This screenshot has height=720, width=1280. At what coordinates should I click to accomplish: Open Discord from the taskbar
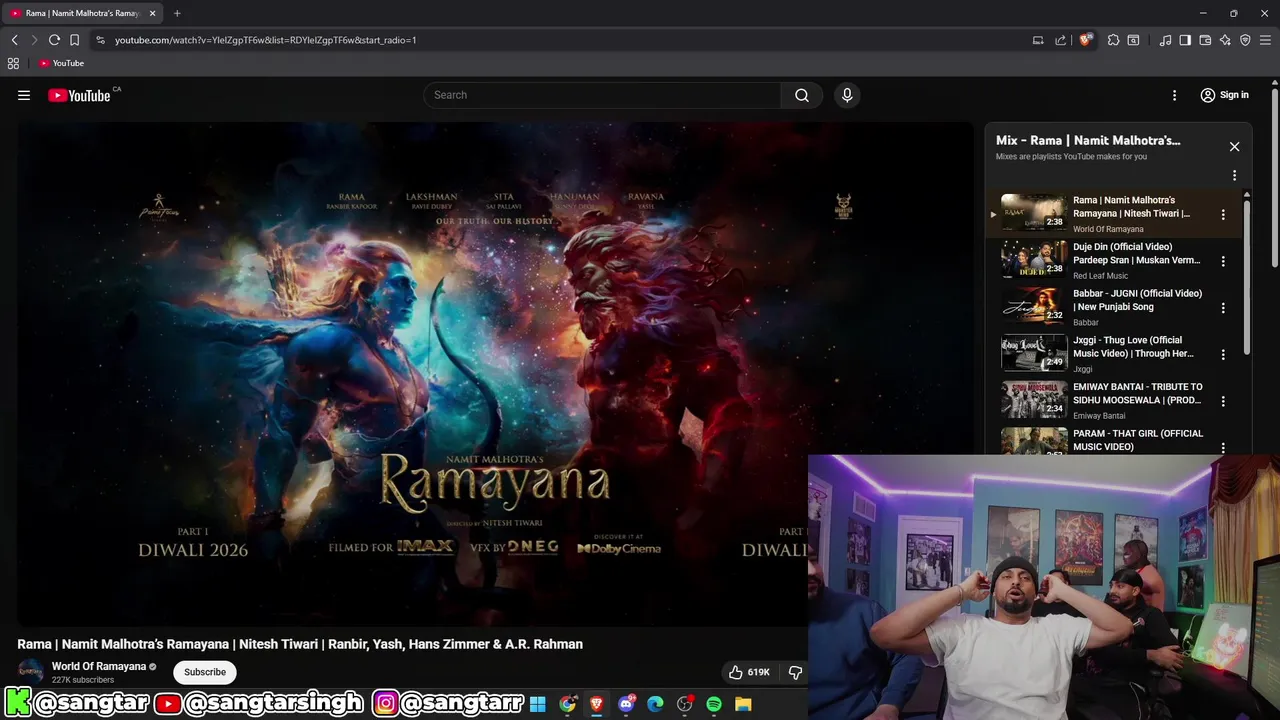(627, 704)
